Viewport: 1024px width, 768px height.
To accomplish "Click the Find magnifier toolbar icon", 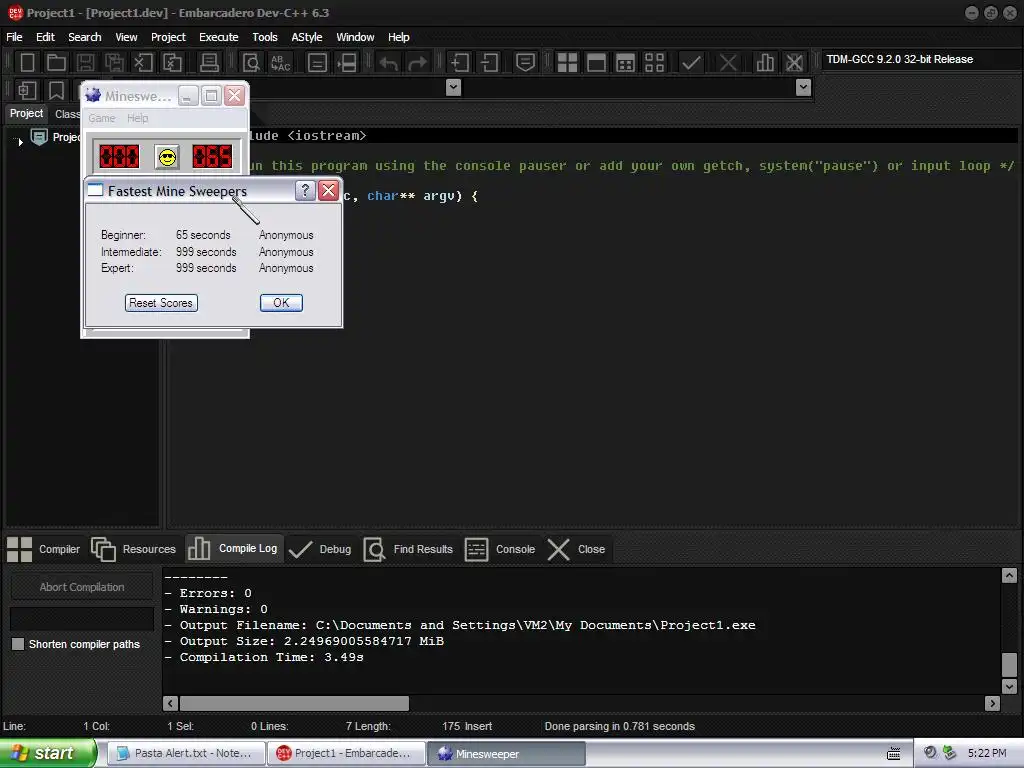I will pyautogui.click(x=251, y=63).
